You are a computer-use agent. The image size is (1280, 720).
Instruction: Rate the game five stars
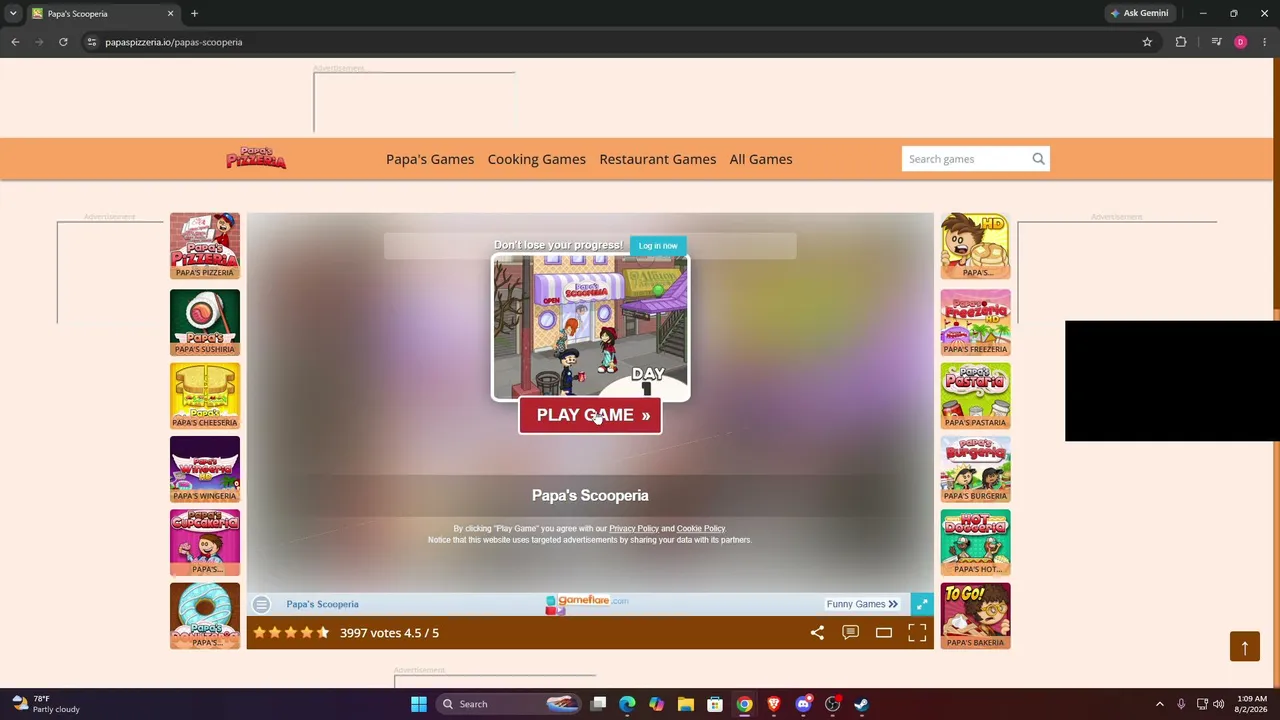click(x=323, y=632)
